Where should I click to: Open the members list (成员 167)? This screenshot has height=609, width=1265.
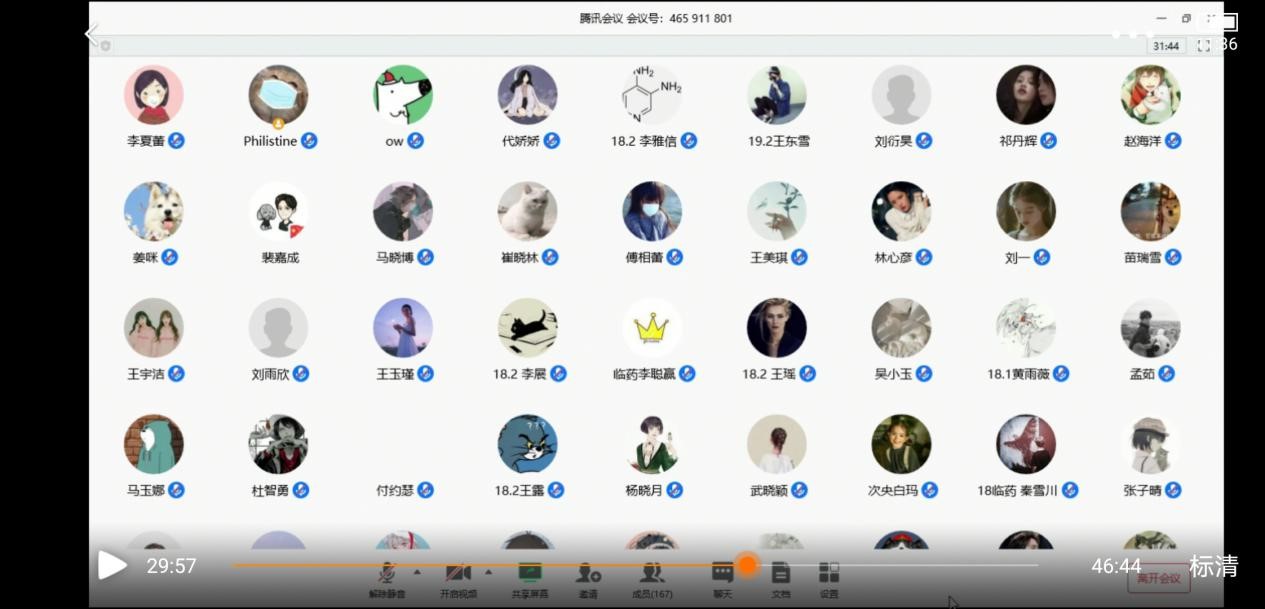652,574
